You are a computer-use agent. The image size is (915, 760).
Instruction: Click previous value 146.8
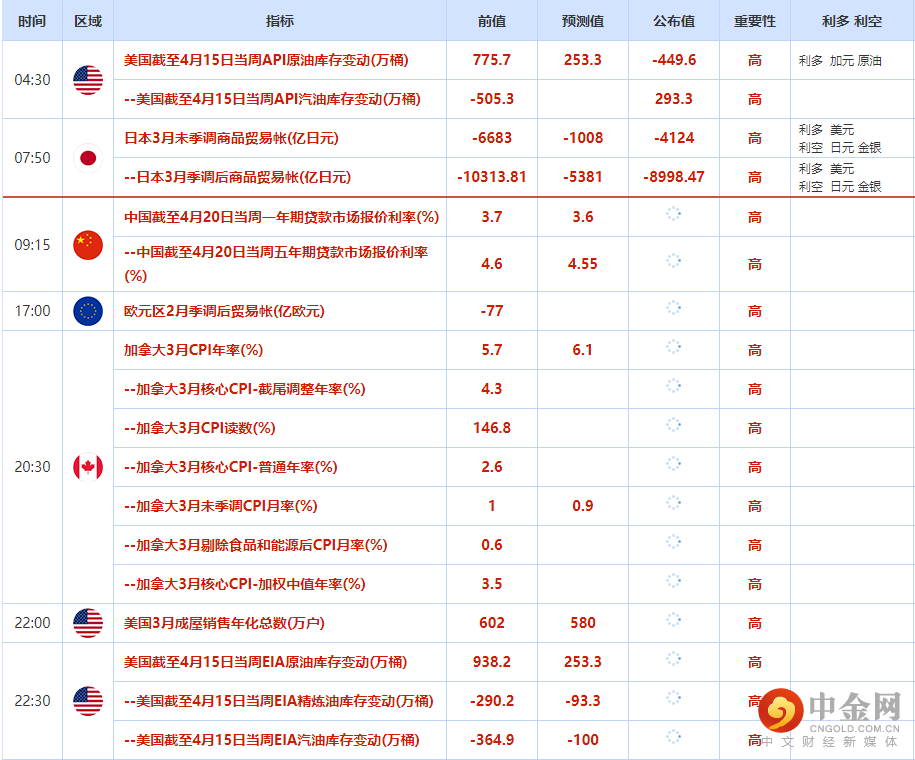coord(492,428)
